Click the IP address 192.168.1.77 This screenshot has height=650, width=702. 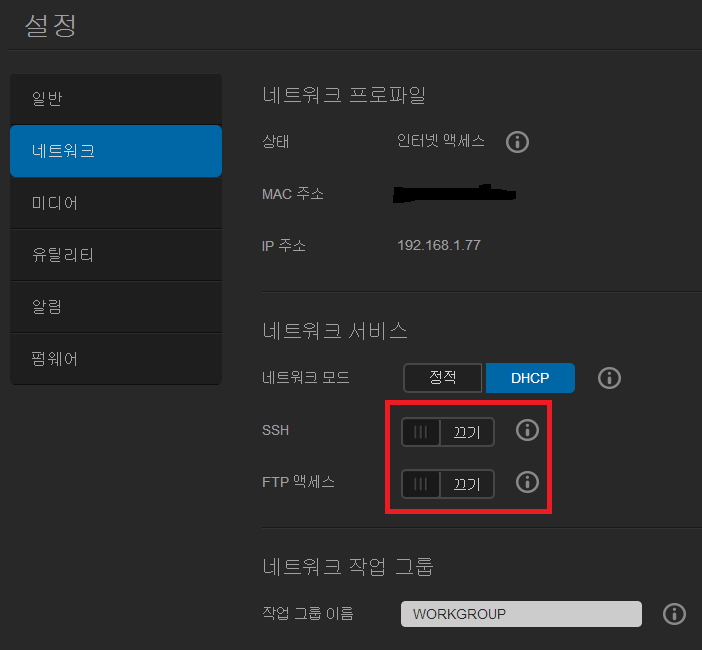(x=439, y=245)
